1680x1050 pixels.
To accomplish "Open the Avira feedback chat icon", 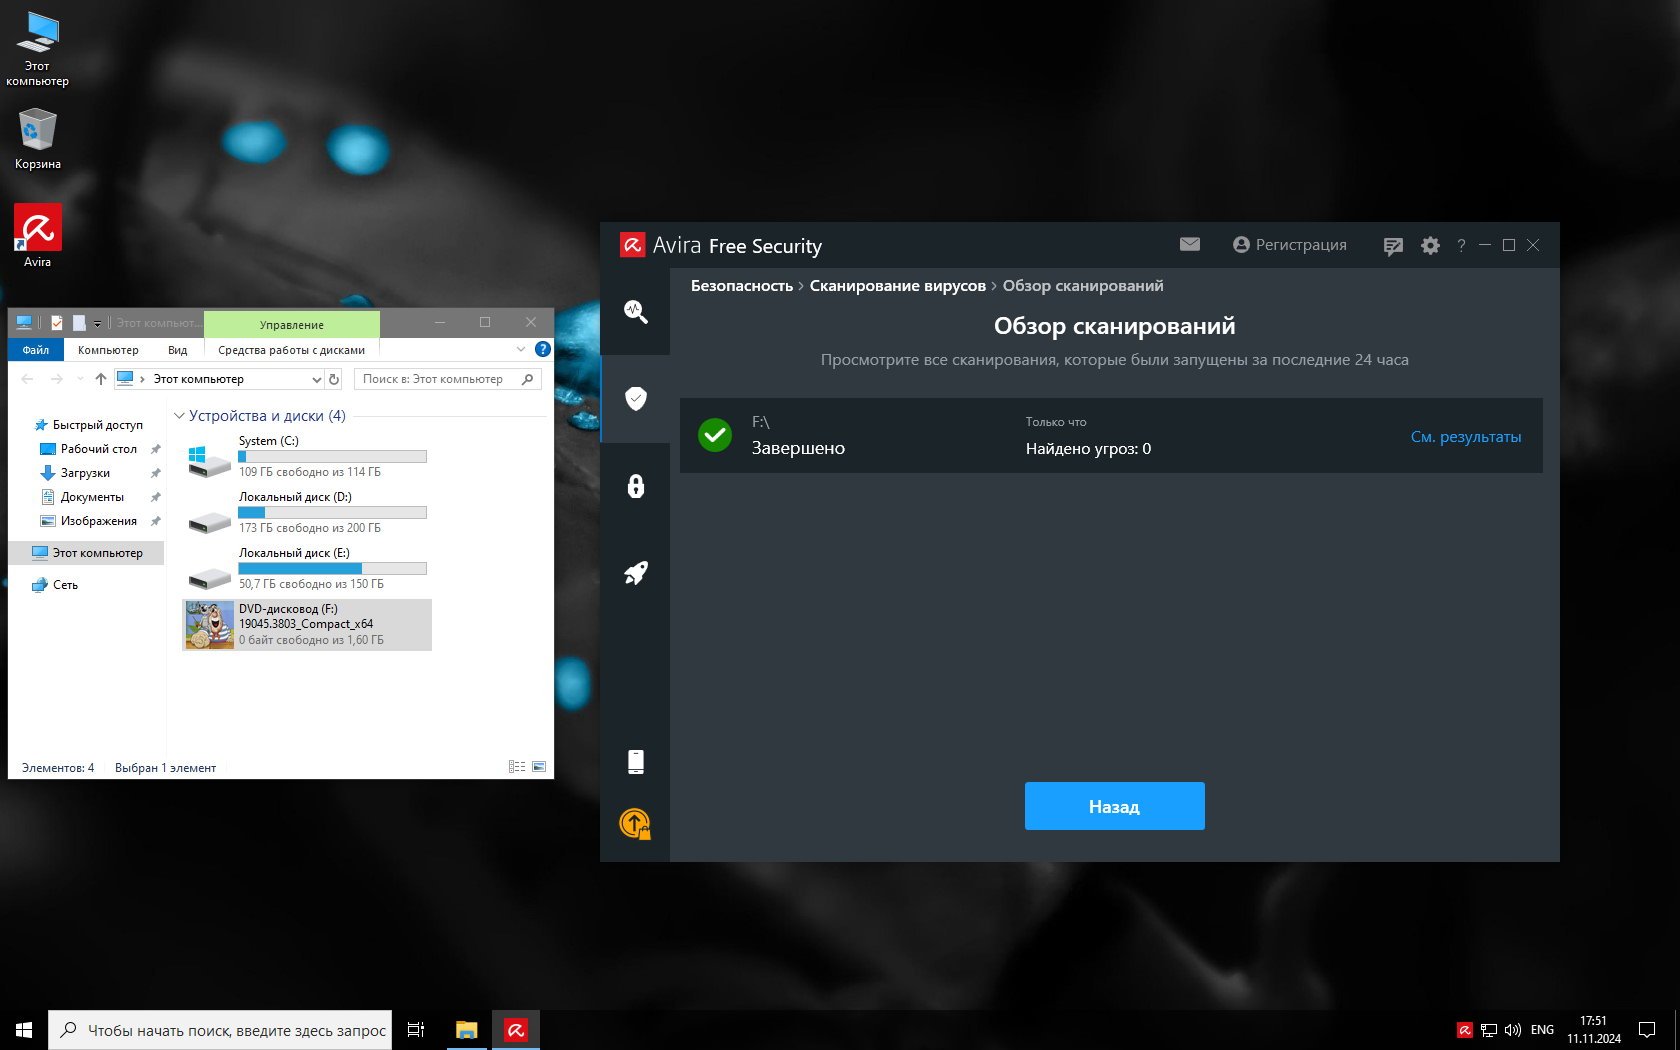I will 1393,246.
